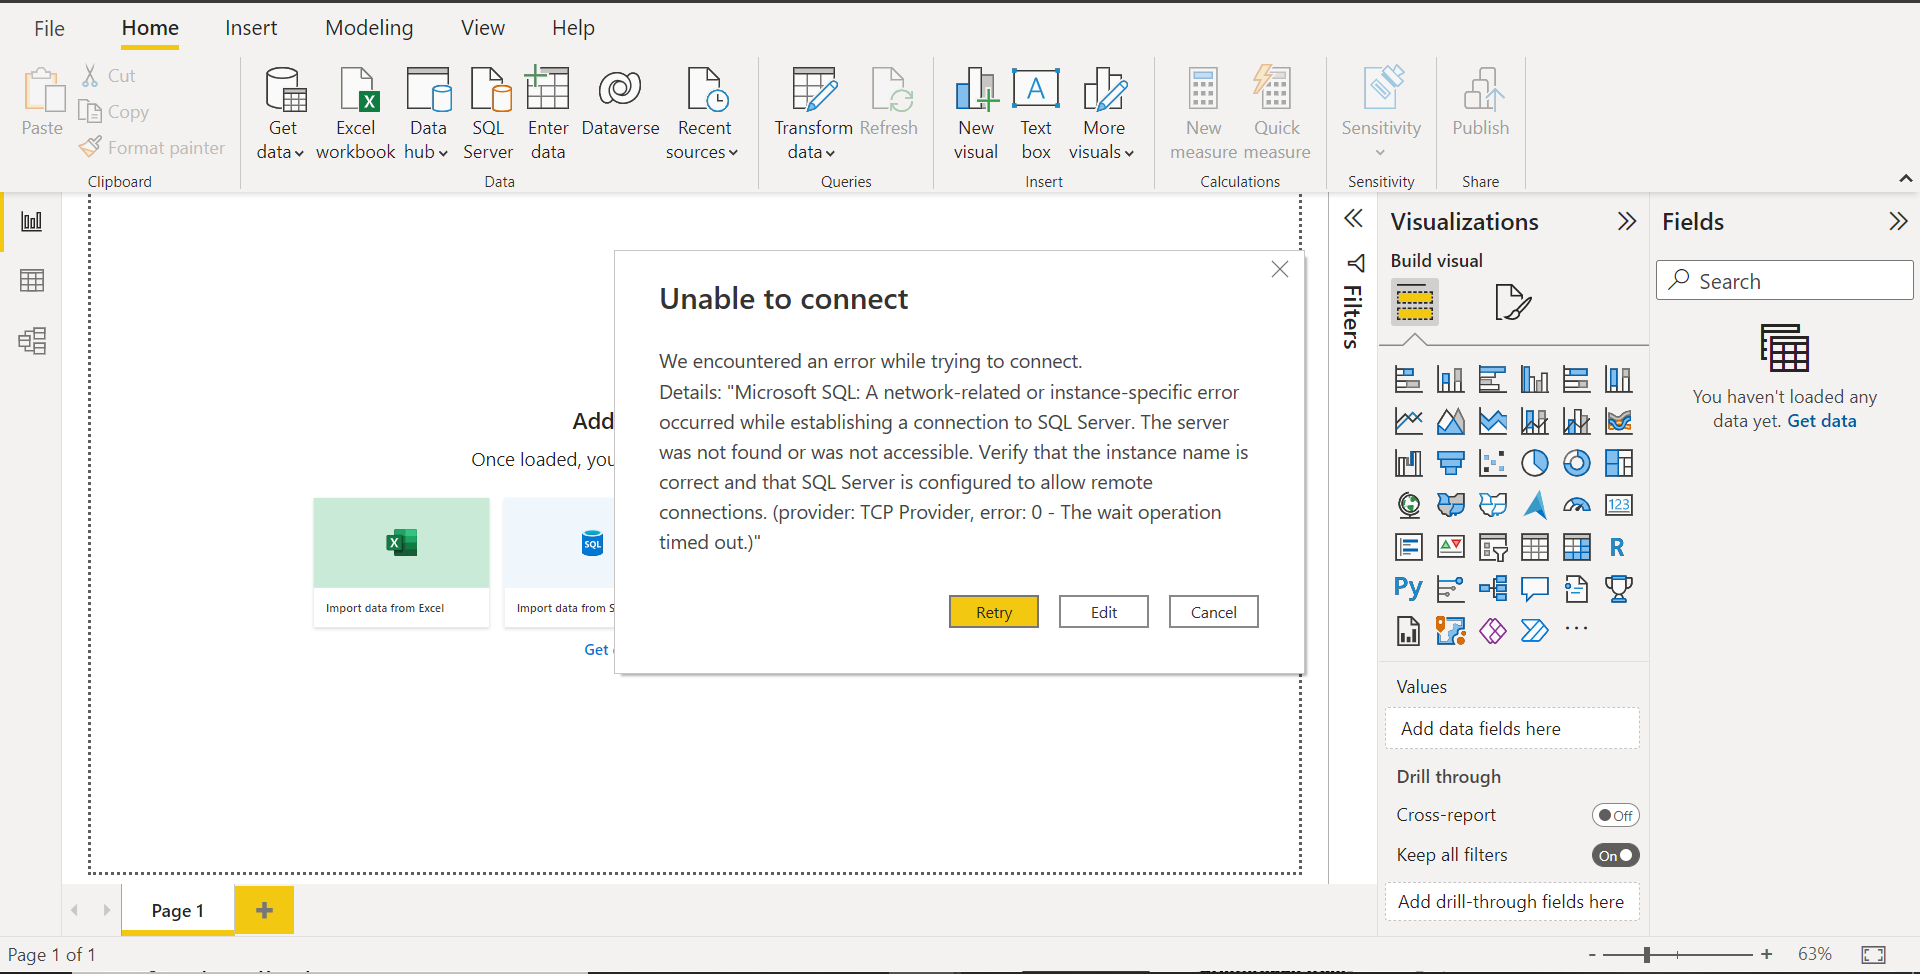Expand Transform data dropdown
This screenshot has height=974, width=1920.
tap(830, 153)
